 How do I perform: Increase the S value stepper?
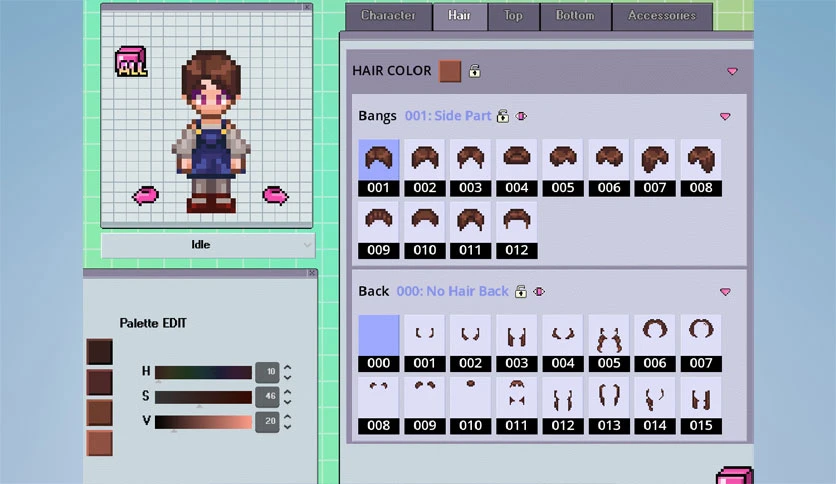click(287, 392)
